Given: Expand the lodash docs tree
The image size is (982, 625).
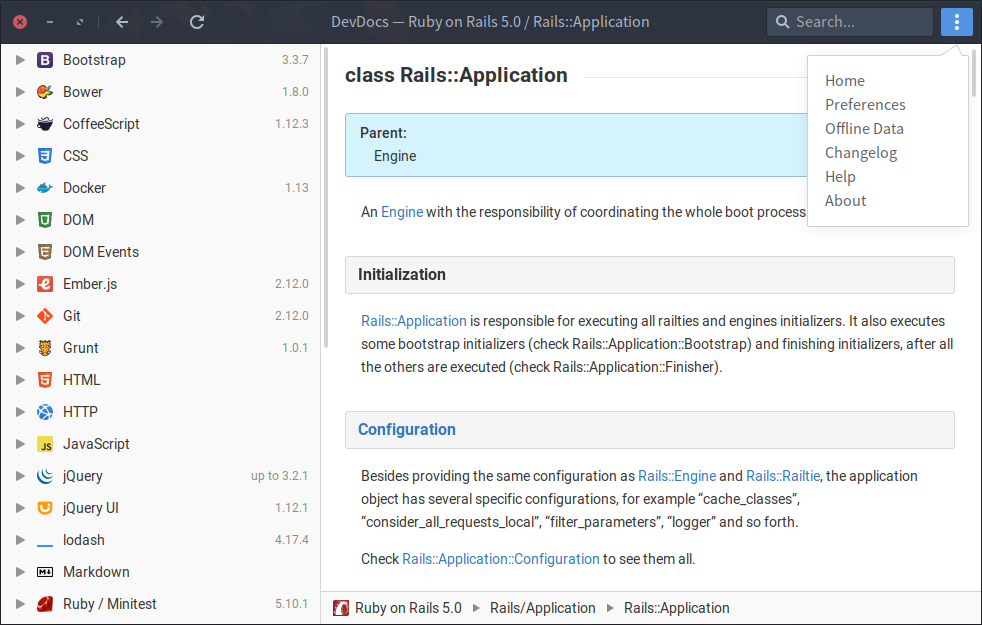Looking at the screenshot, I should pyautogui.click(x=20, y=540).
